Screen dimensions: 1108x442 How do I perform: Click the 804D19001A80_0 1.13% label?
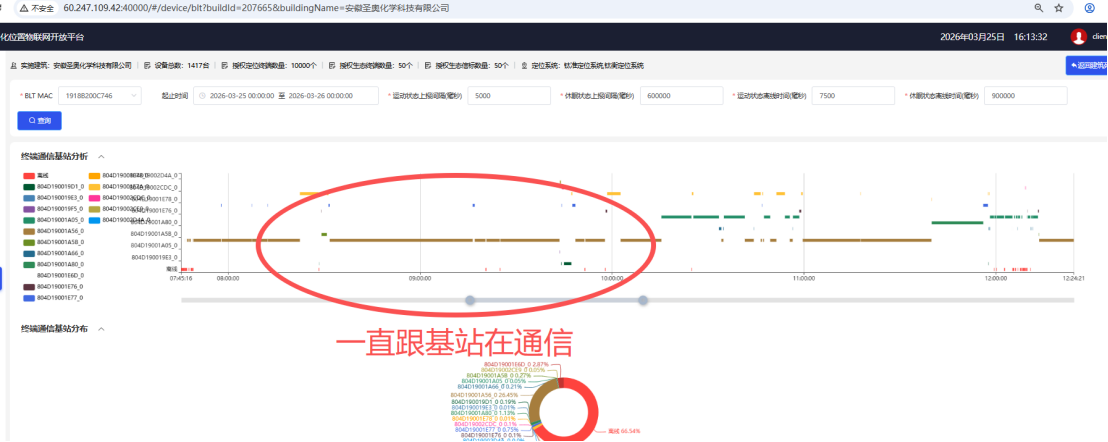coord(484,413)
